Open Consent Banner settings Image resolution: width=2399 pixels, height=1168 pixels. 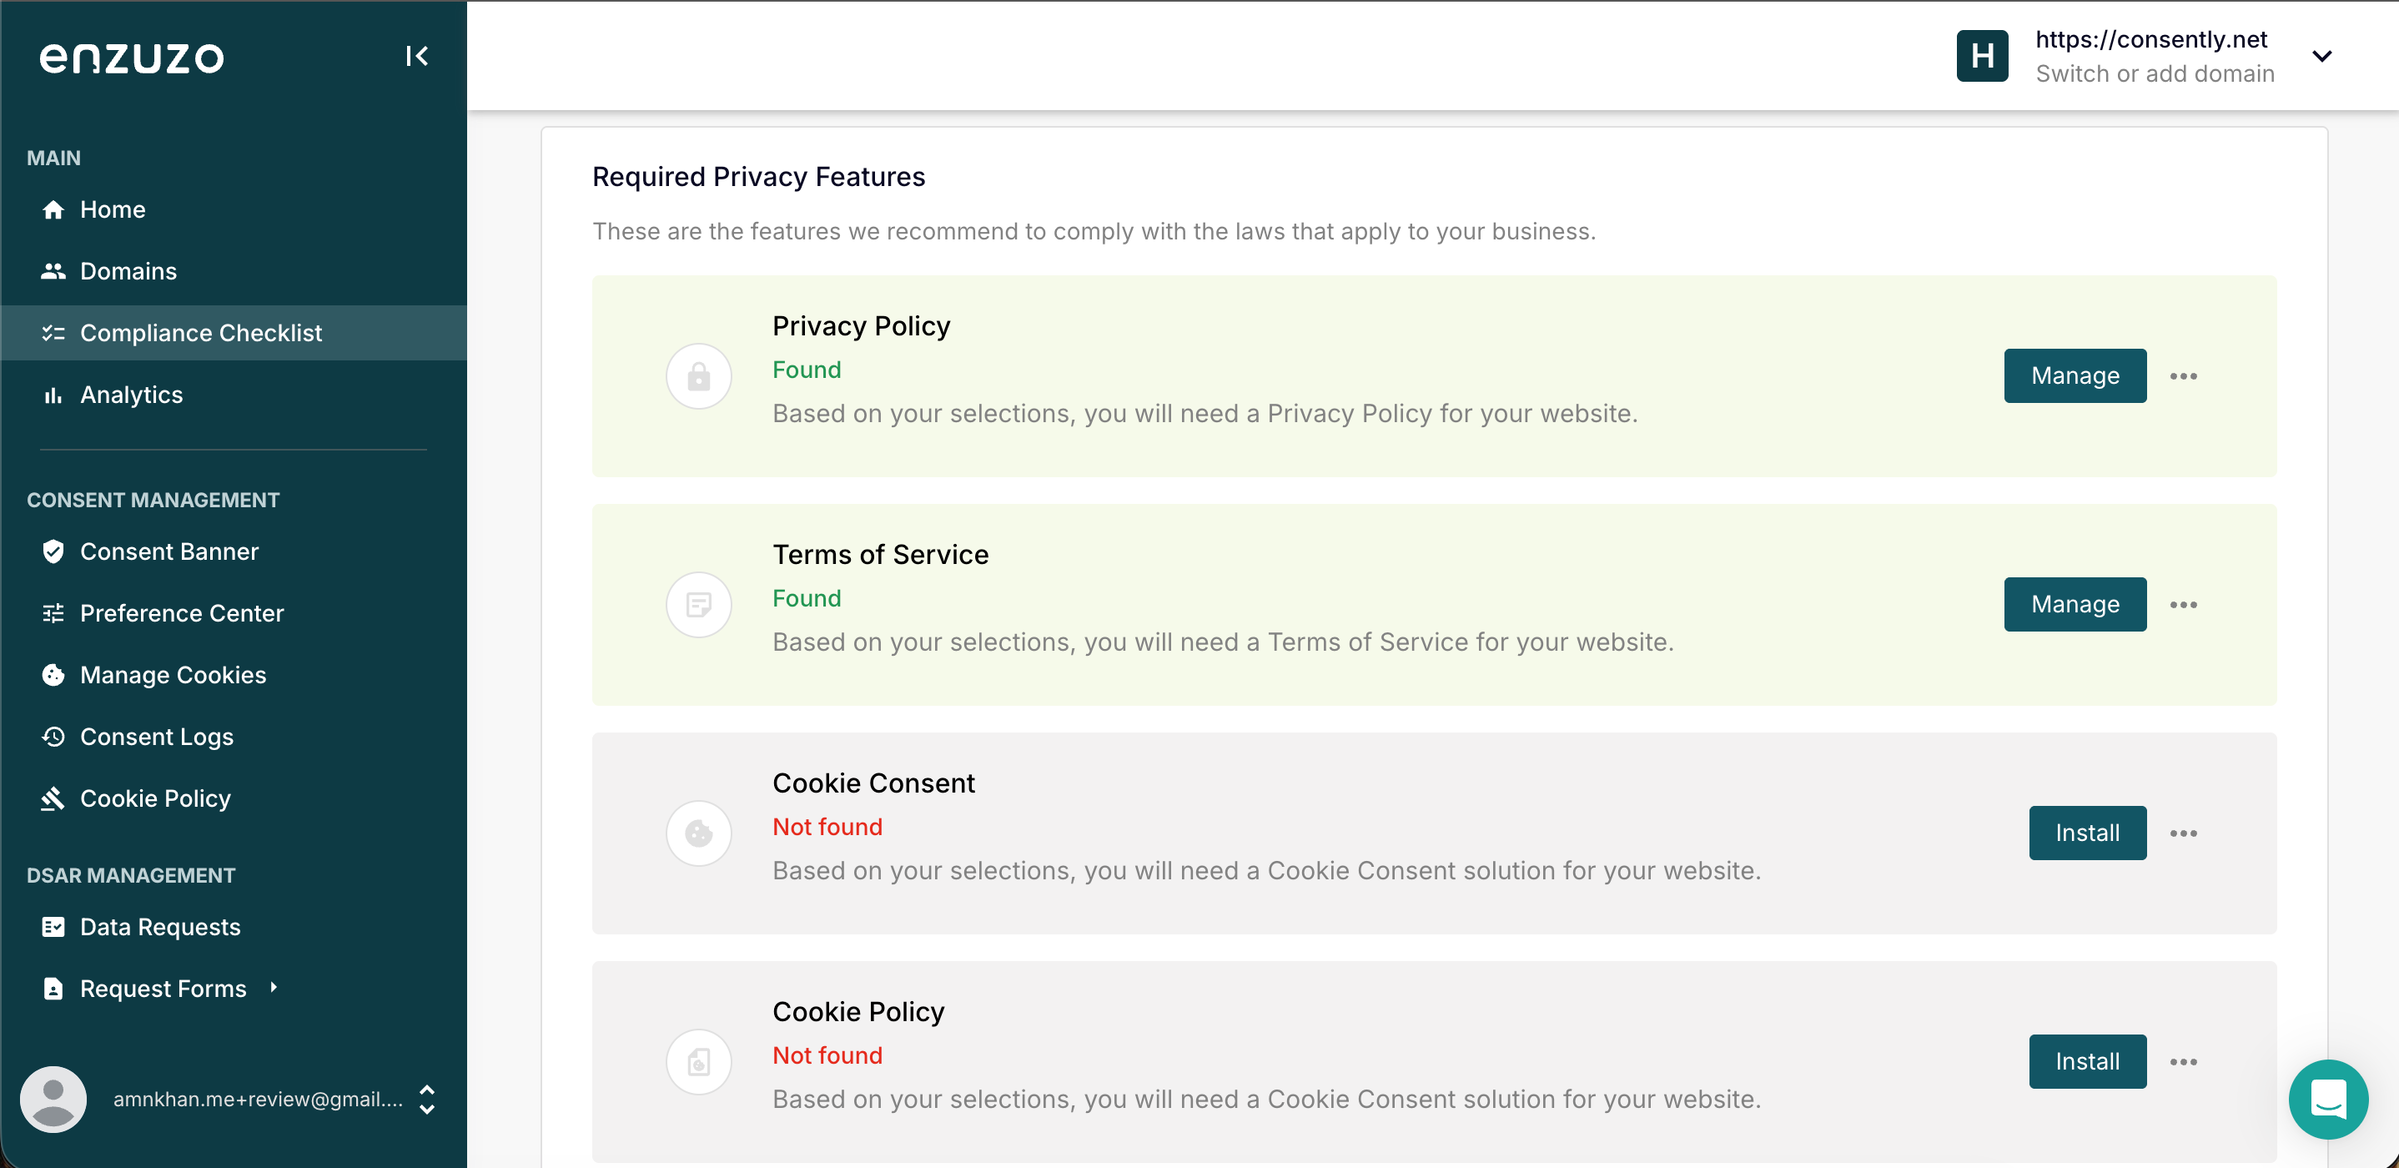pos(234,551)
